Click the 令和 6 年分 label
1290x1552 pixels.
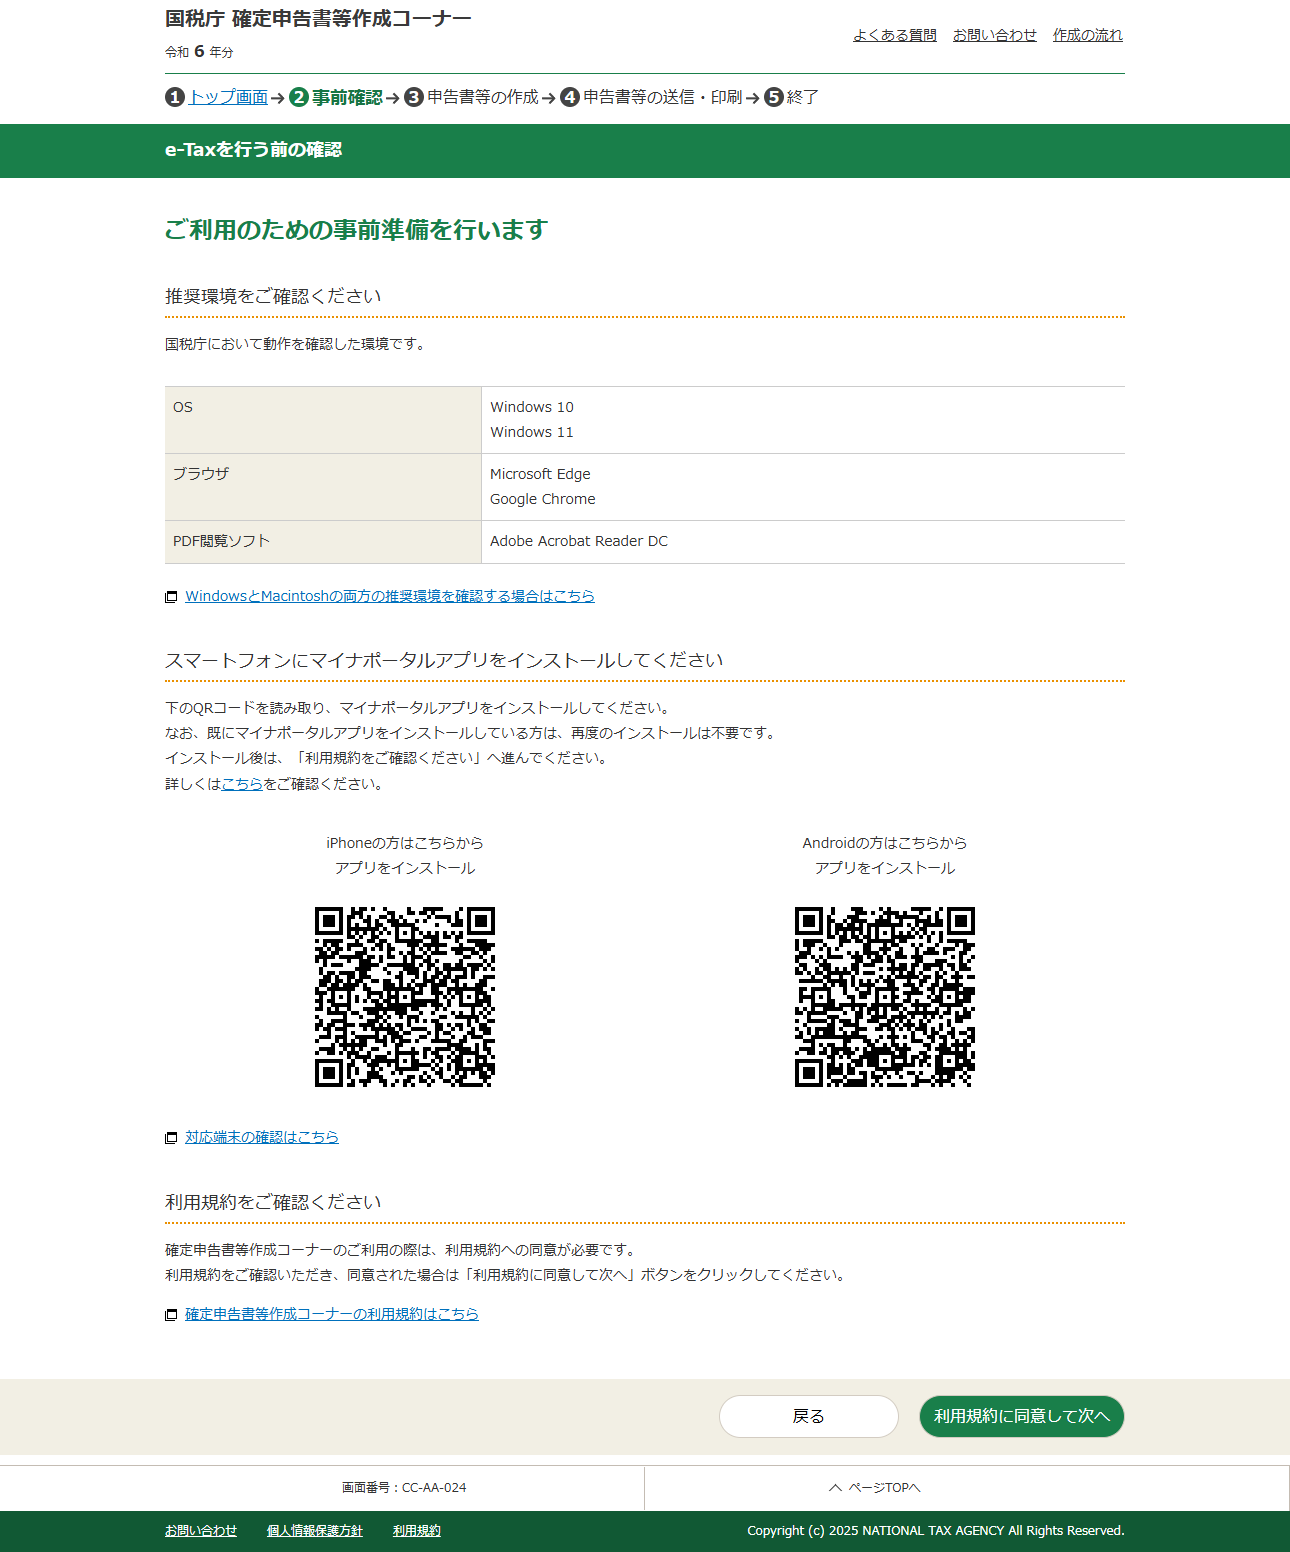tap(199, 51)
